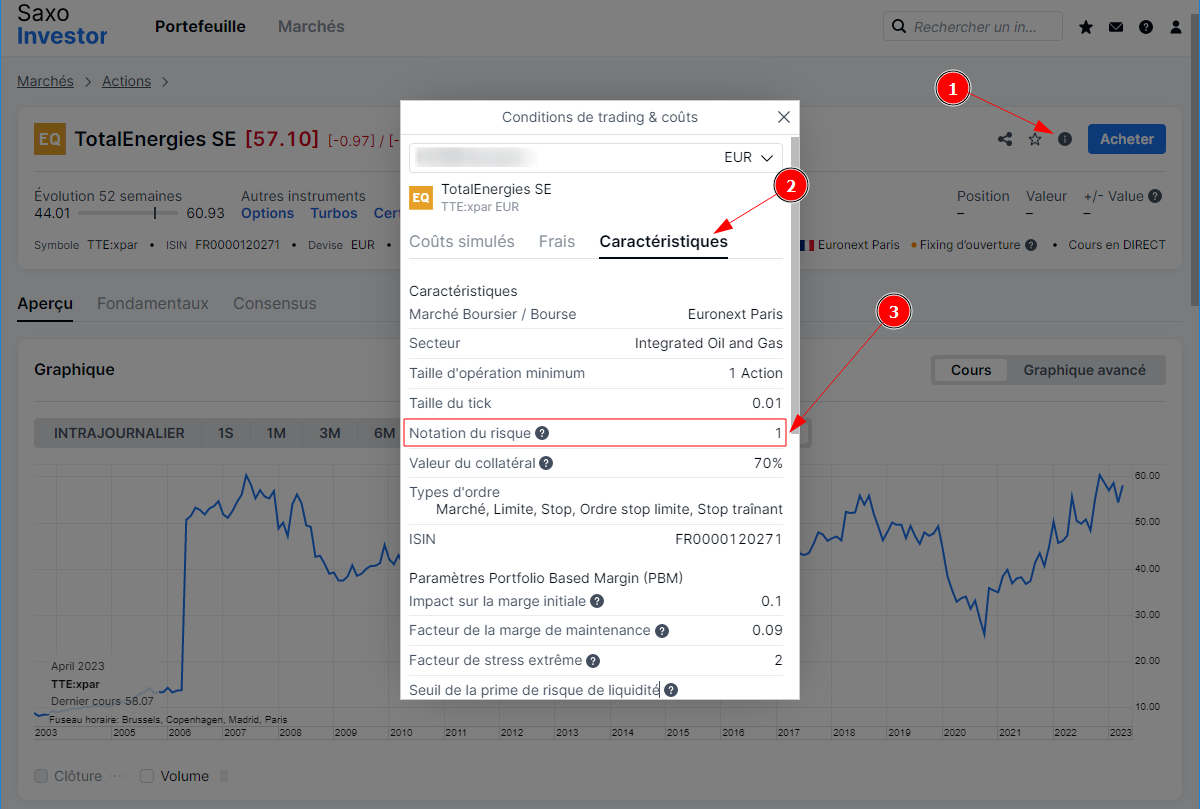The image size is (1200, 809).
Task: Select 6M chart period
Action: point(384,433)
